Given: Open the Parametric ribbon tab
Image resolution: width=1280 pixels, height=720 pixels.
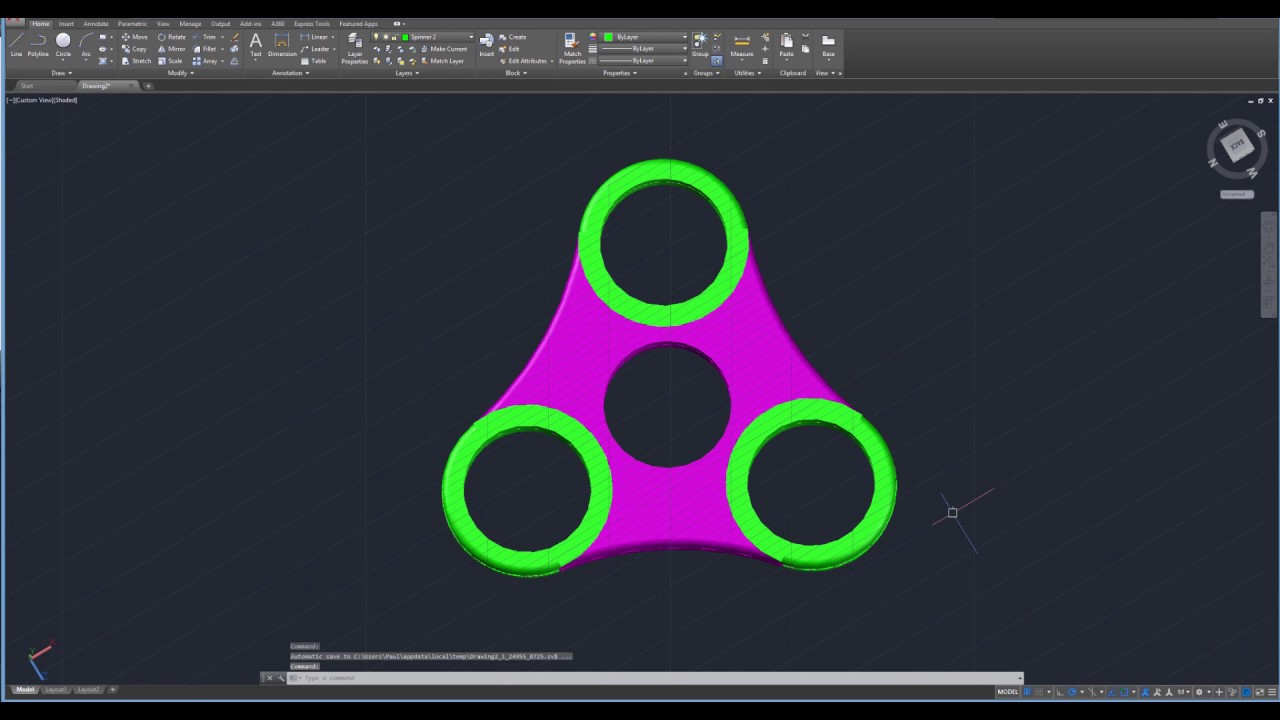Looking at the screenshot, I should tap(132, 24).
